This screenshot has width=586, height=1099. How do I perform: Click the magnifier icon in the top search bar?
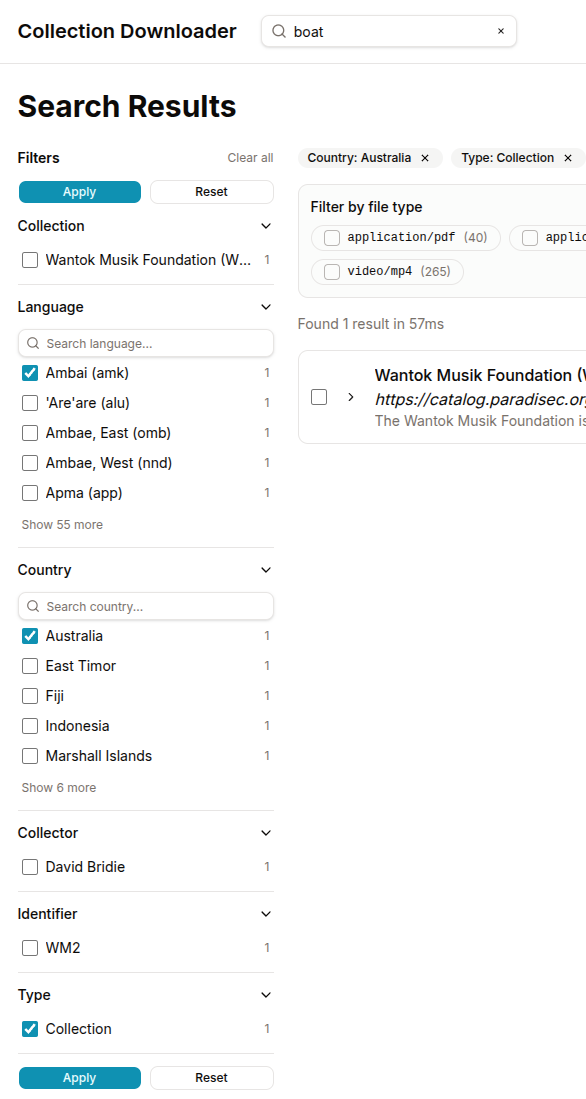tap(279, 32)
